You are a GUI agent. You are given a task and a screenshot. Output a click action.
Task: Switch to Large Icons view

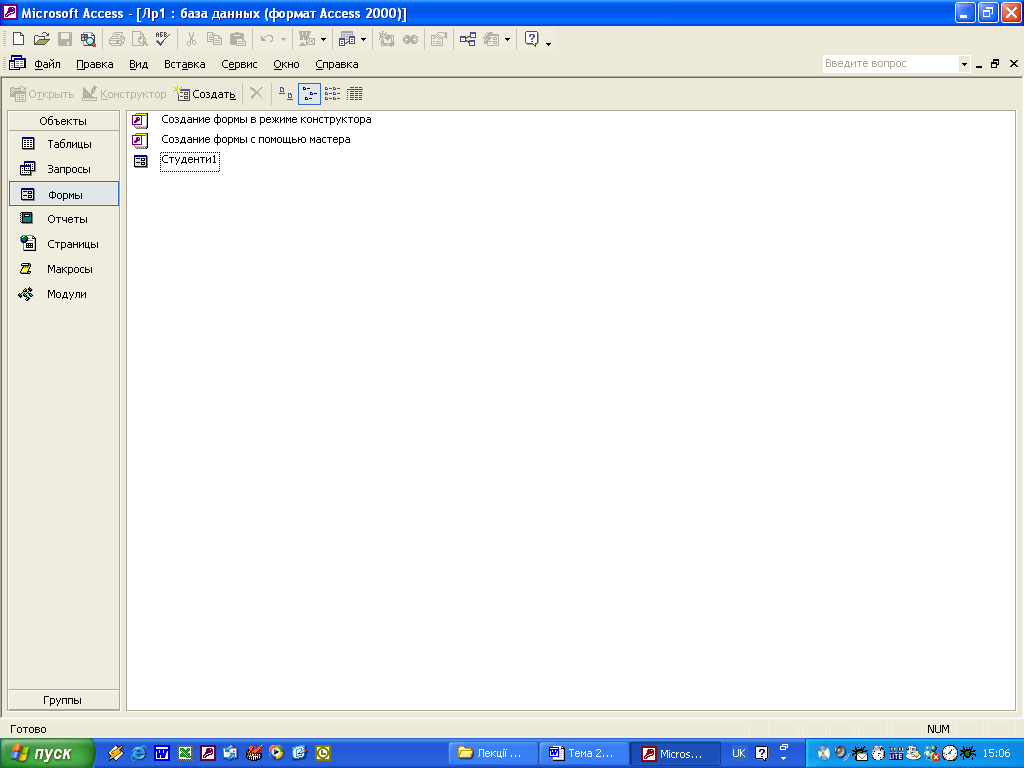coord(285,94)
